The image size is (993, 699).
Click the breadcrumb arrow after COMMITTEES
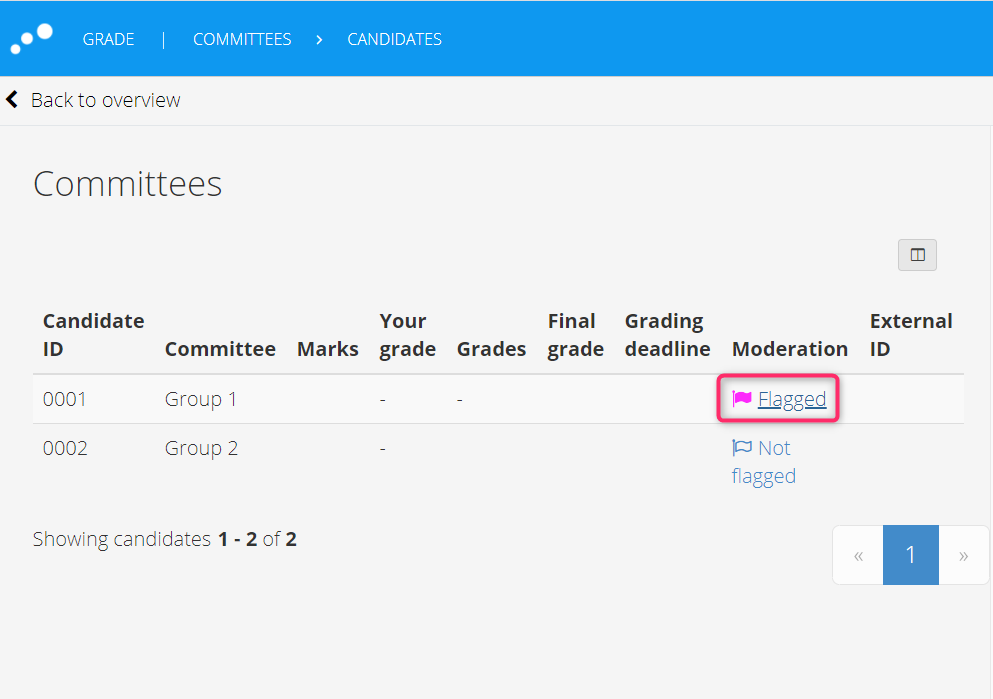click(x=319, y=39)
